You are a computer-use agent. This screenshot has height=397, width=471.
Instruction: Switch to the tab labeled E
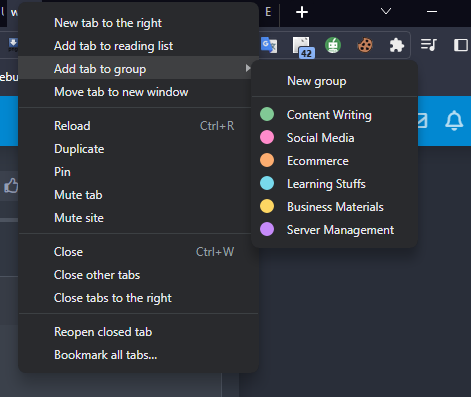268,12
